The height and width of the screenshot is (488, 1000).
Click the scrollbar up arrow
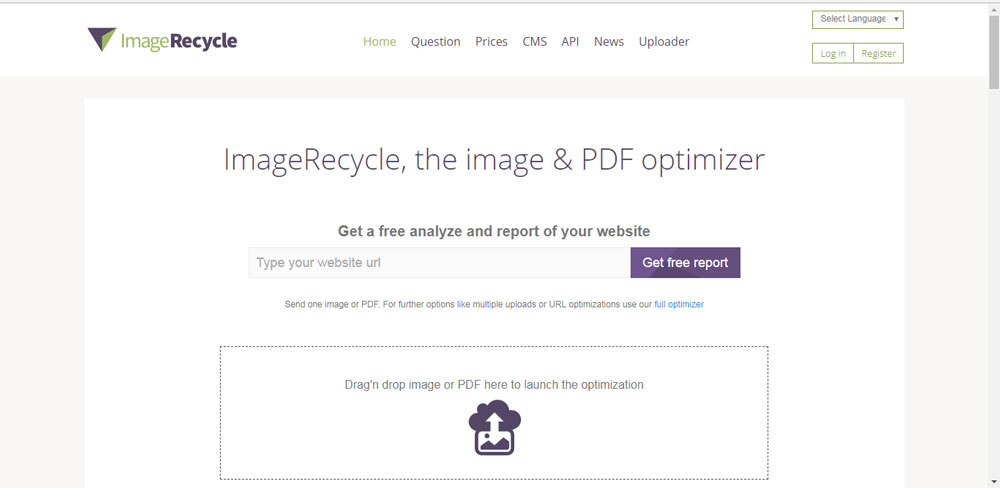coord(994,8)
